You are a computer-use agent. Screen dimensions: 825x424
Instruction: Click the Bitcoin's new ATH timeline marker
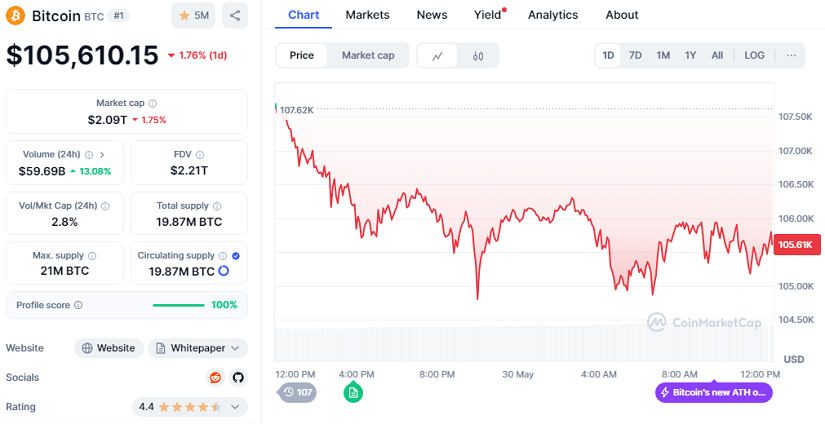[x=714, y=392]
